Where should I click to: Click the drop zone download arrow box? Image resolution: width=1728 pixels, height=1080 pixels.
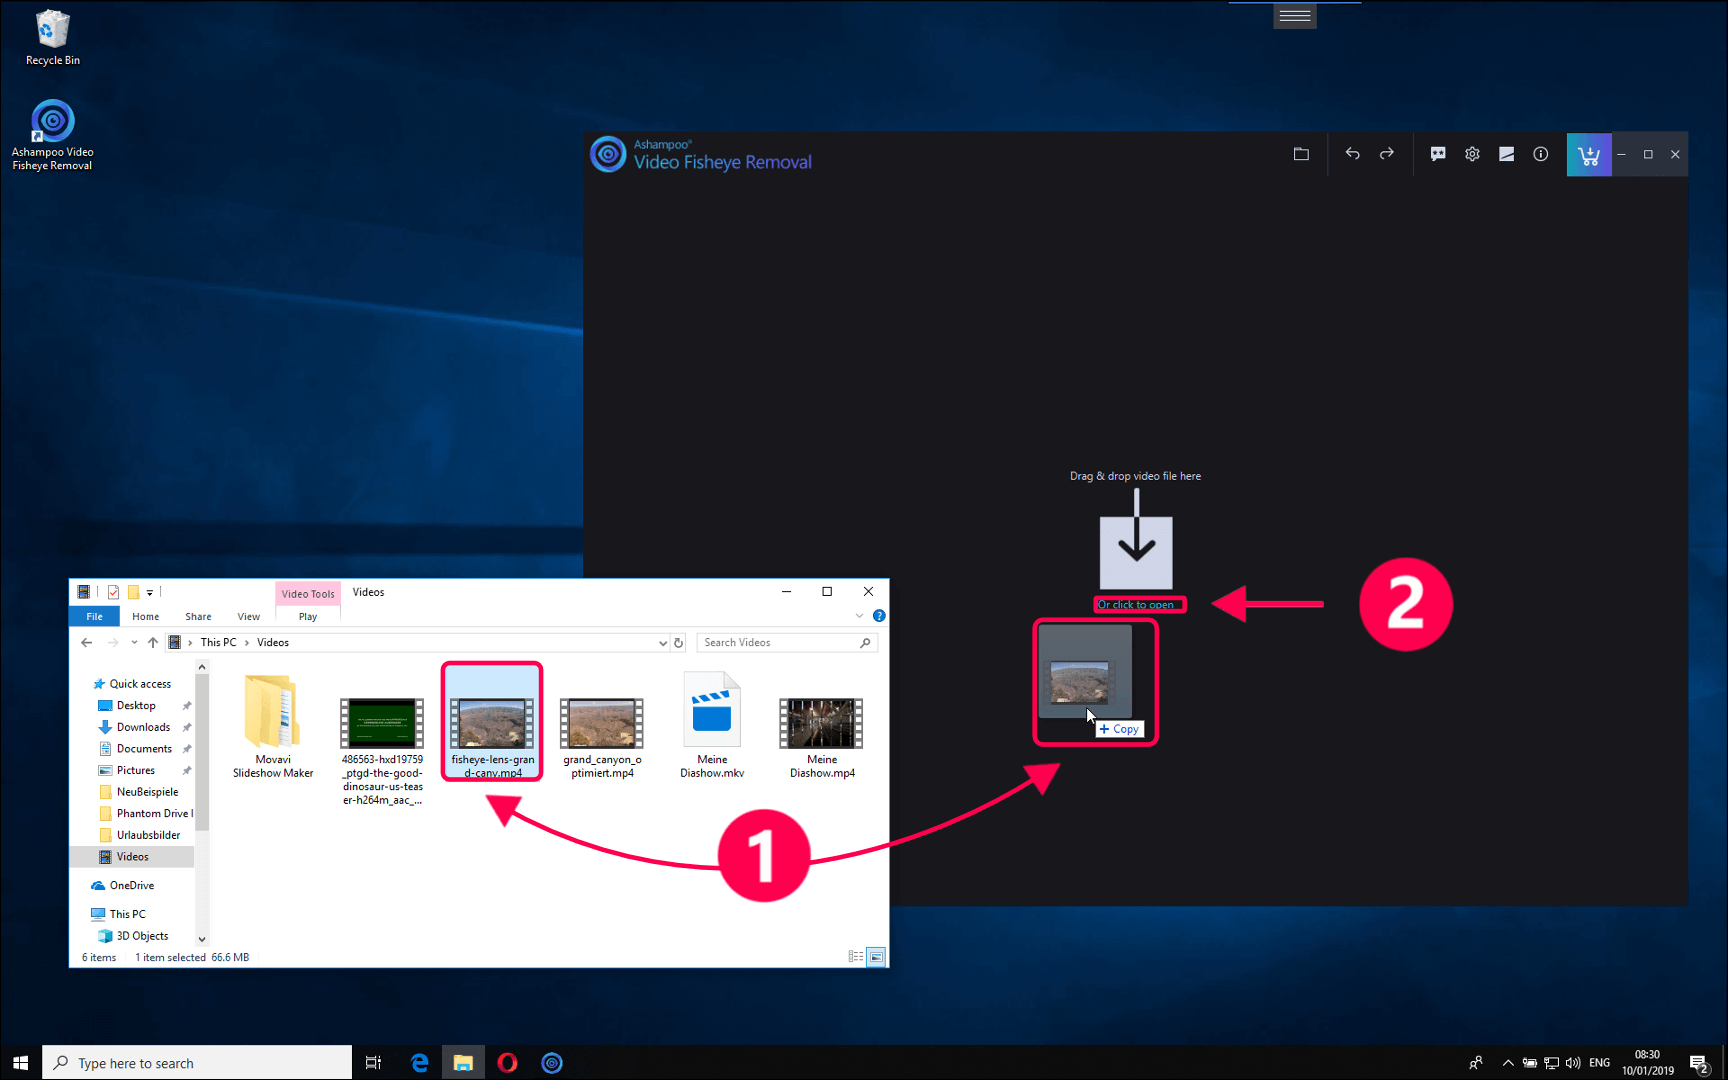click(x=1136, y=551)
